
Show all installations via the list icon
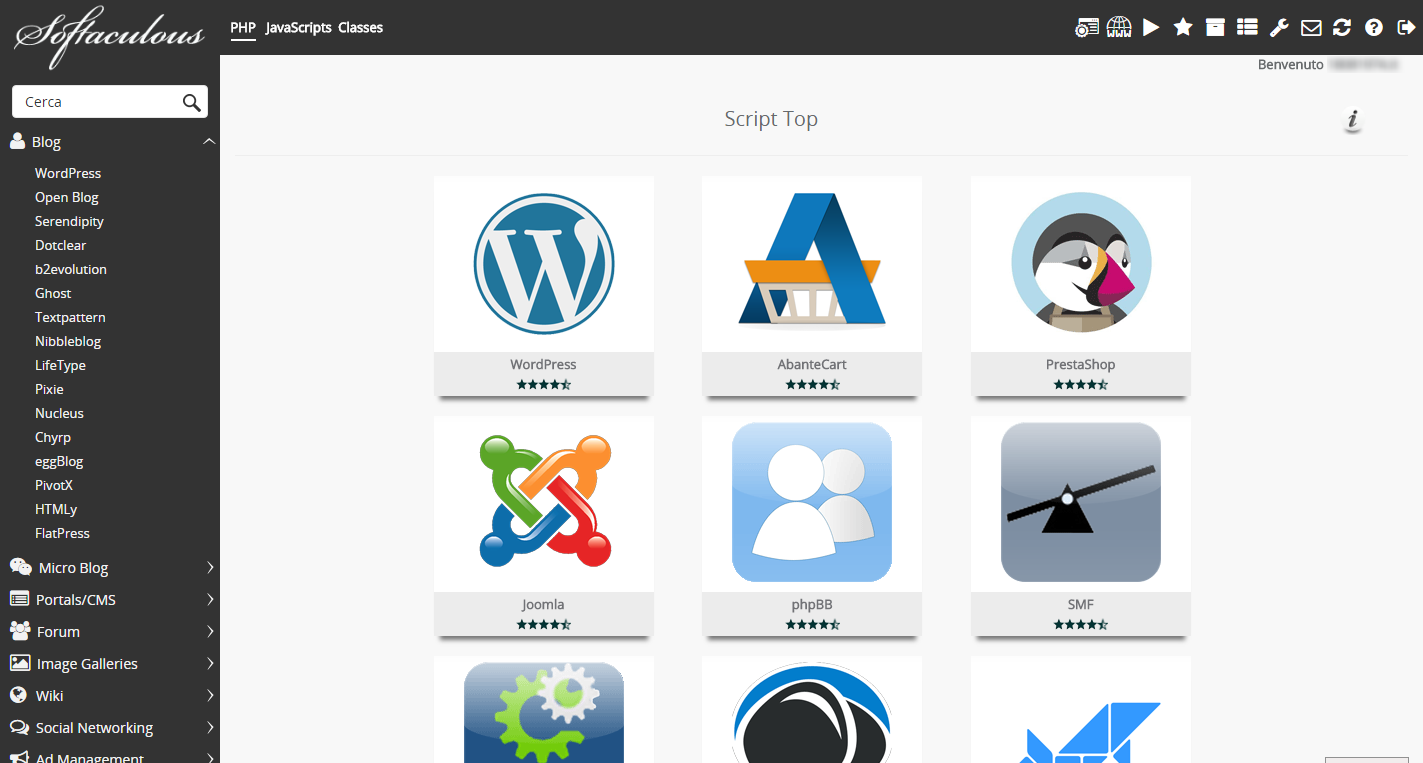[x=1247, y=28]
